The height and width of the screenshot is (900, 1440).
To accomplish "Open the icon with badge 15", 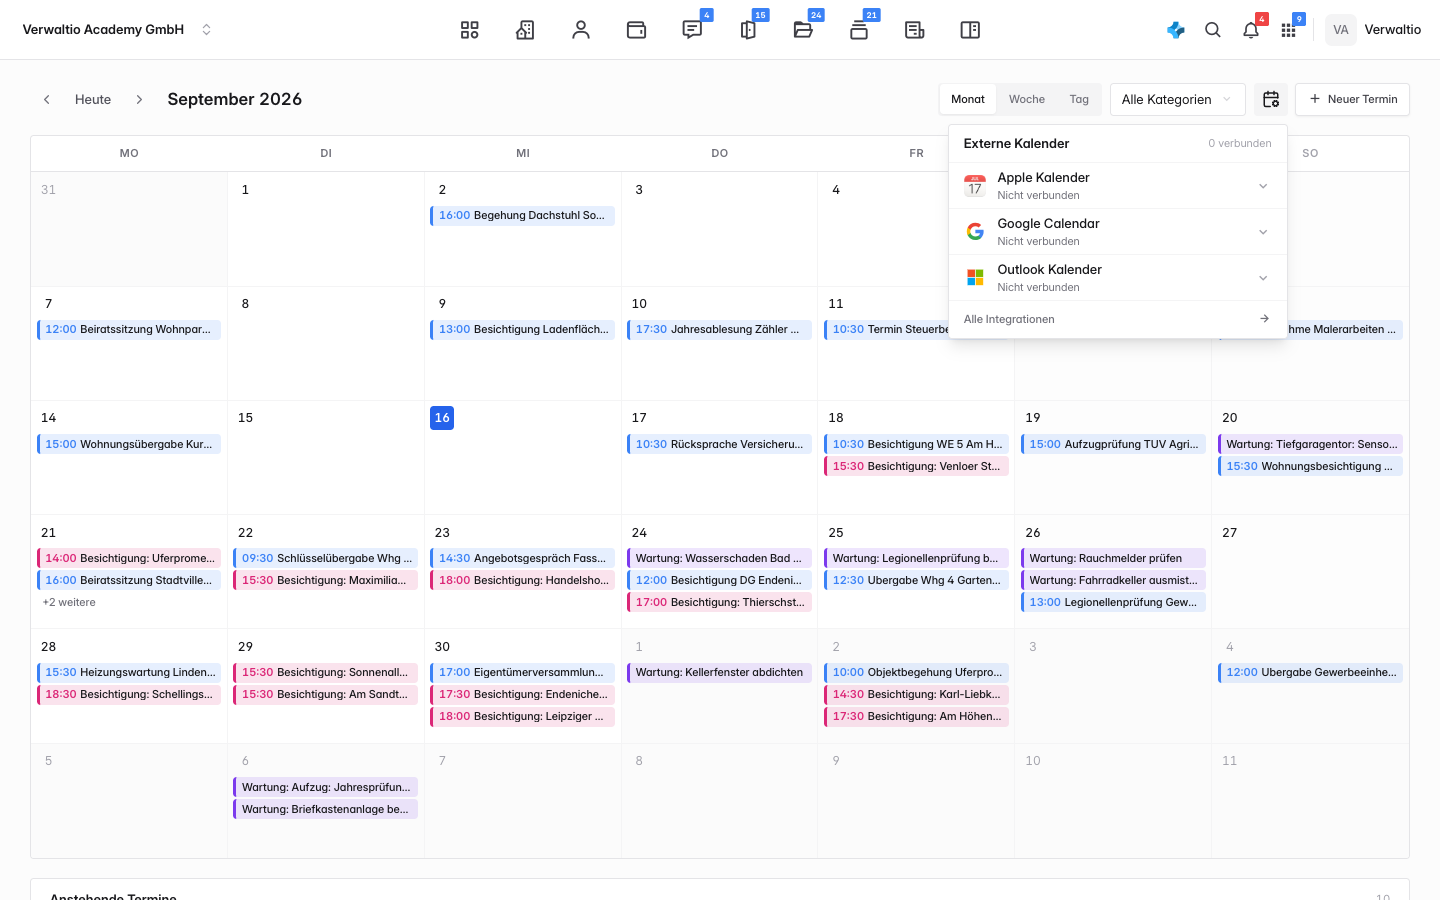I will click(x=748, y=30).
